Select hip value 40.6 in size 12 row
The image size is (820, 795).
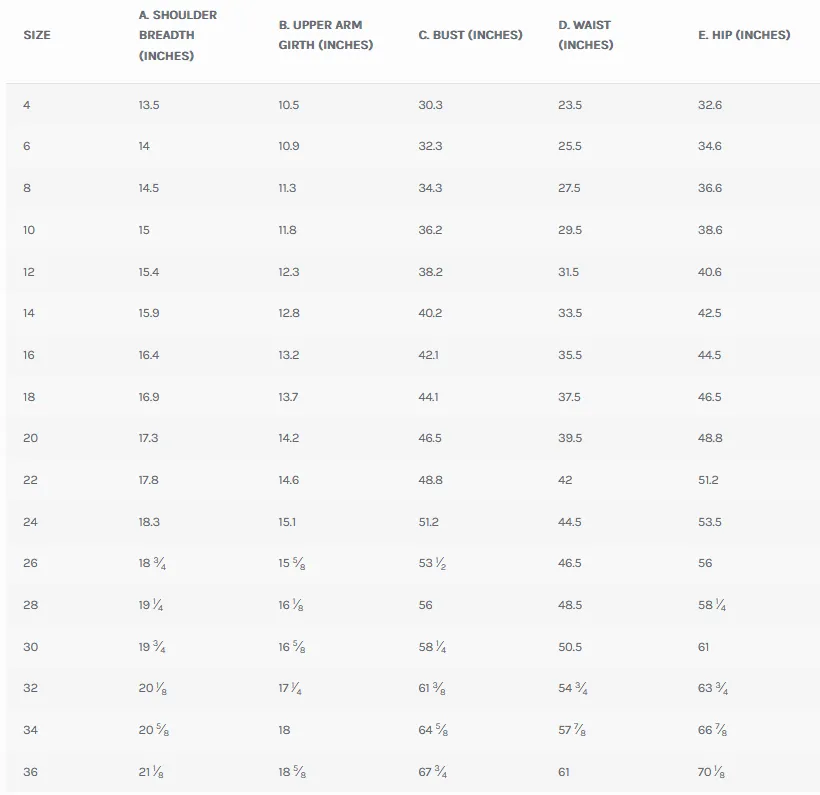point(710,272)
